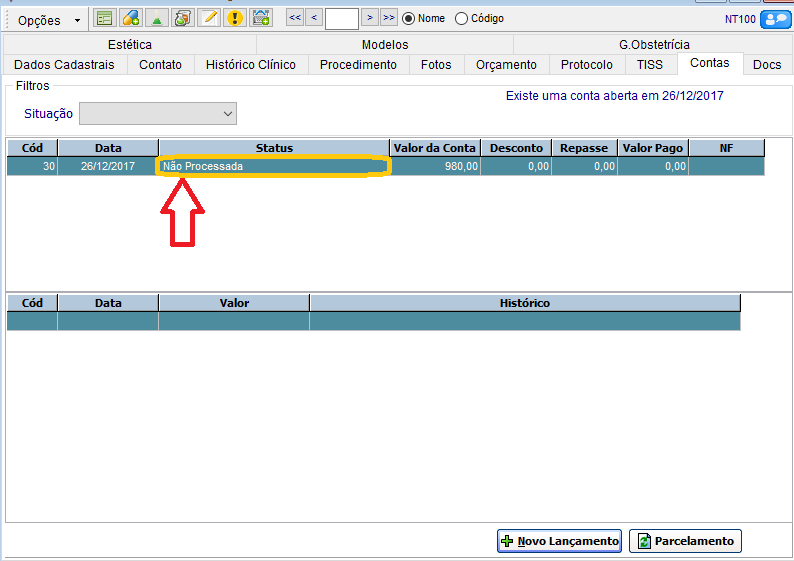Expand the Situação filter combo box

click(x=158, y=114)
